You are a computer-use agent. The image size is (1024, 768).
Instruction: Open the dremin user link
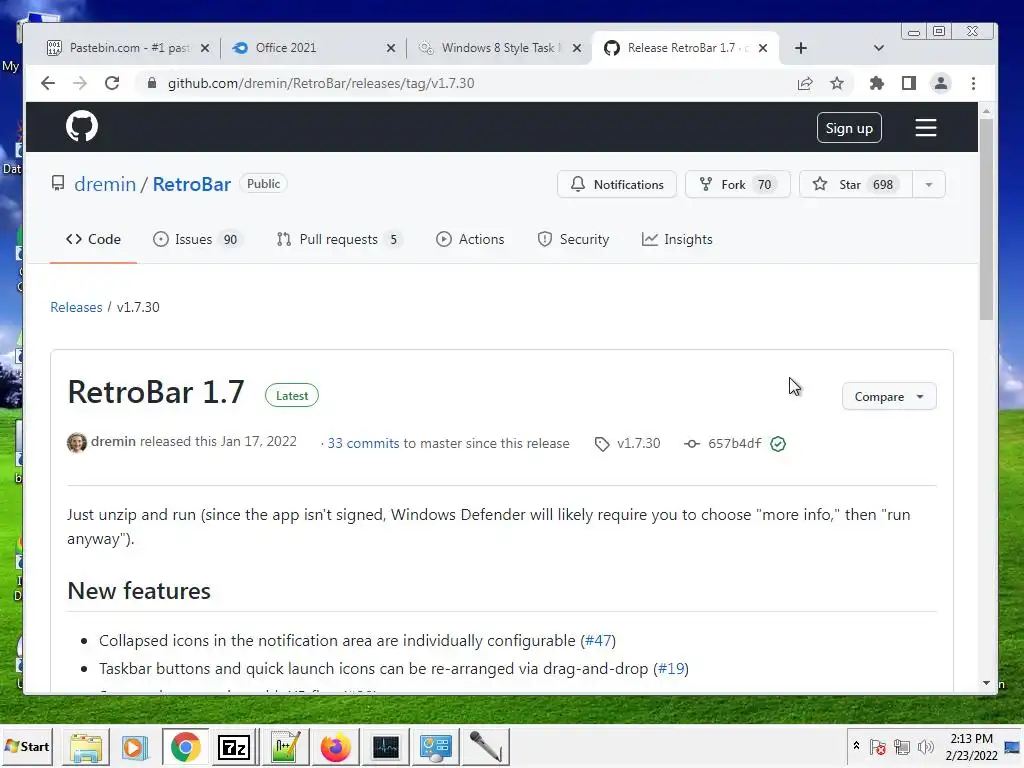pyautogui.click(x=105, y=184)
